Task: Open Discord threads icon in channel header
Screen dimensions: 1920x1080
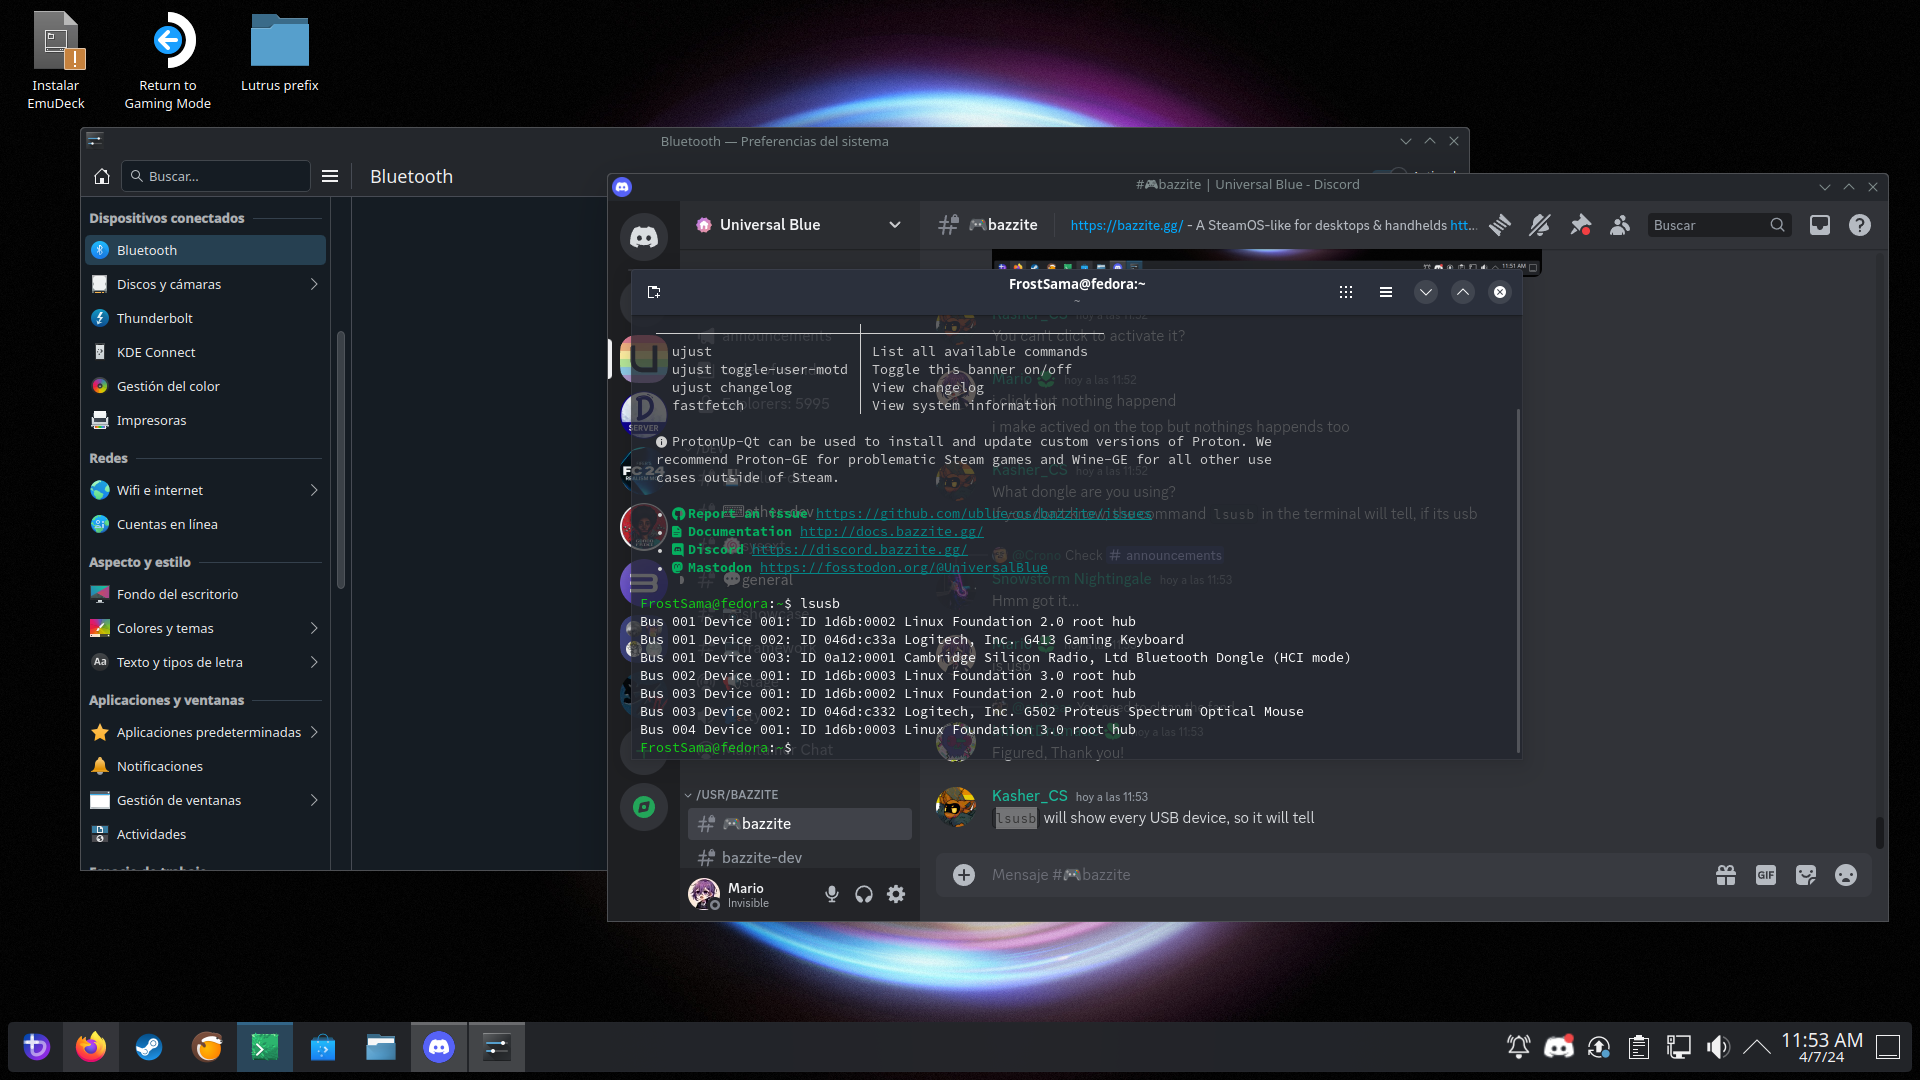Action: coord(1499,225)
